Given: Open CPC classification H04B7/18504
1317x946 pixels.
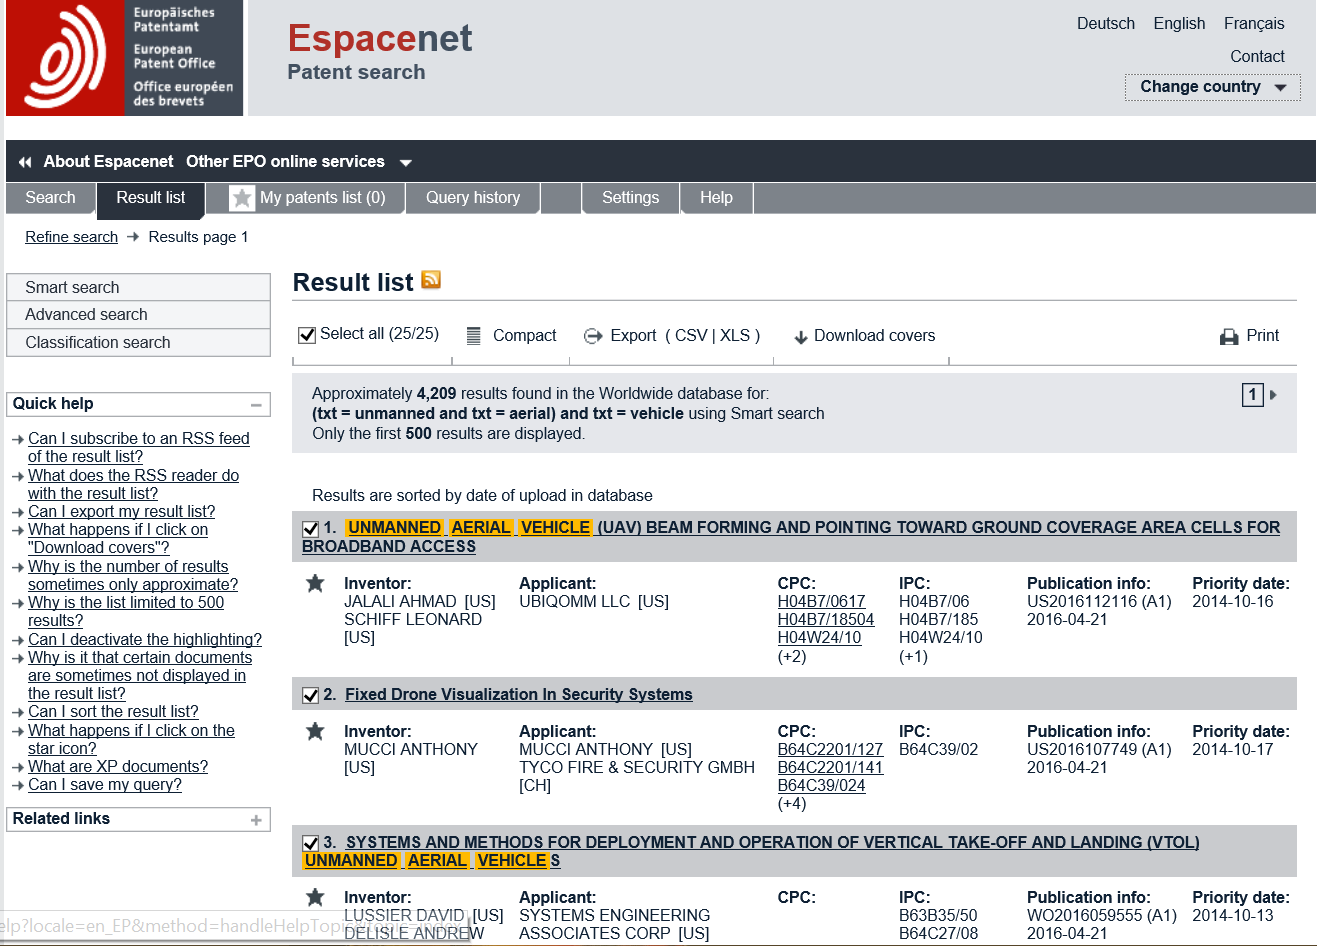Looking at the screenshot, I should coord(826,620).
